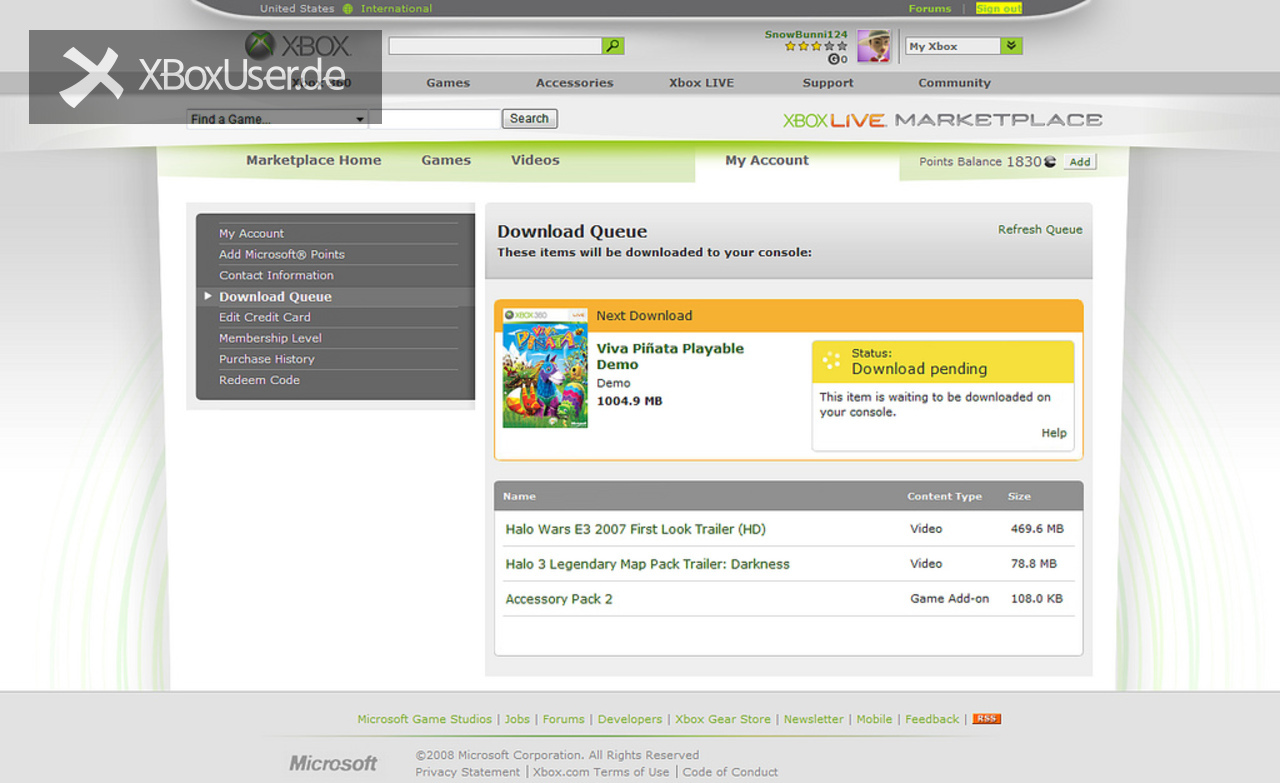Click the Search button
The width and height of the screenshot is (1280, 783).
pos(529,119)
